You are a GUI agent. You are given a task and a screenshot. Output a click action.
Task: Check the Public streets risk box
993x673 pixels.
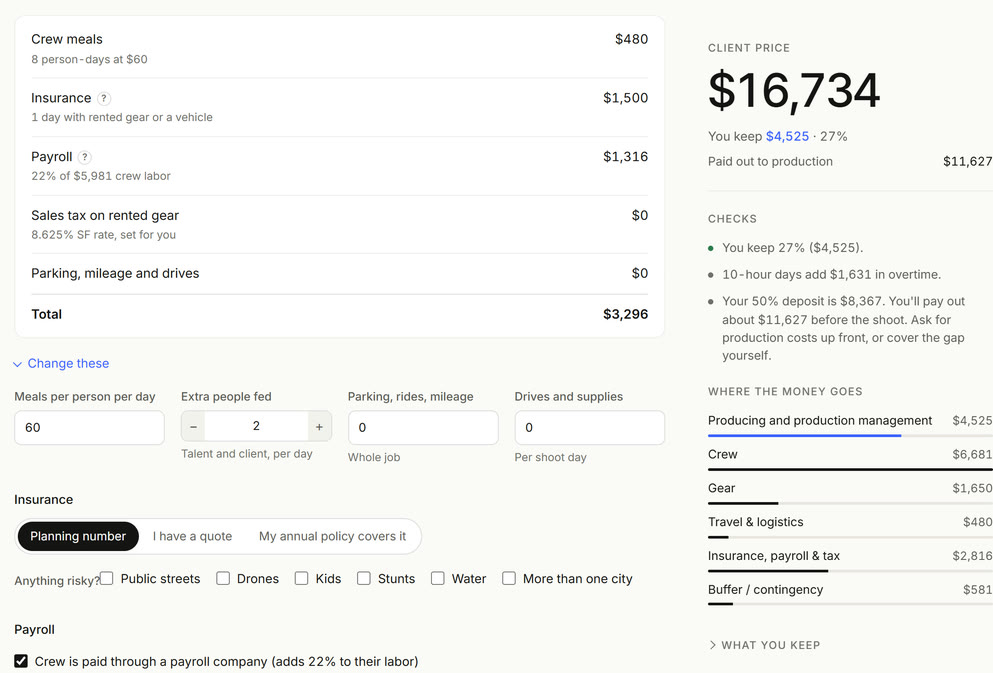107,578
